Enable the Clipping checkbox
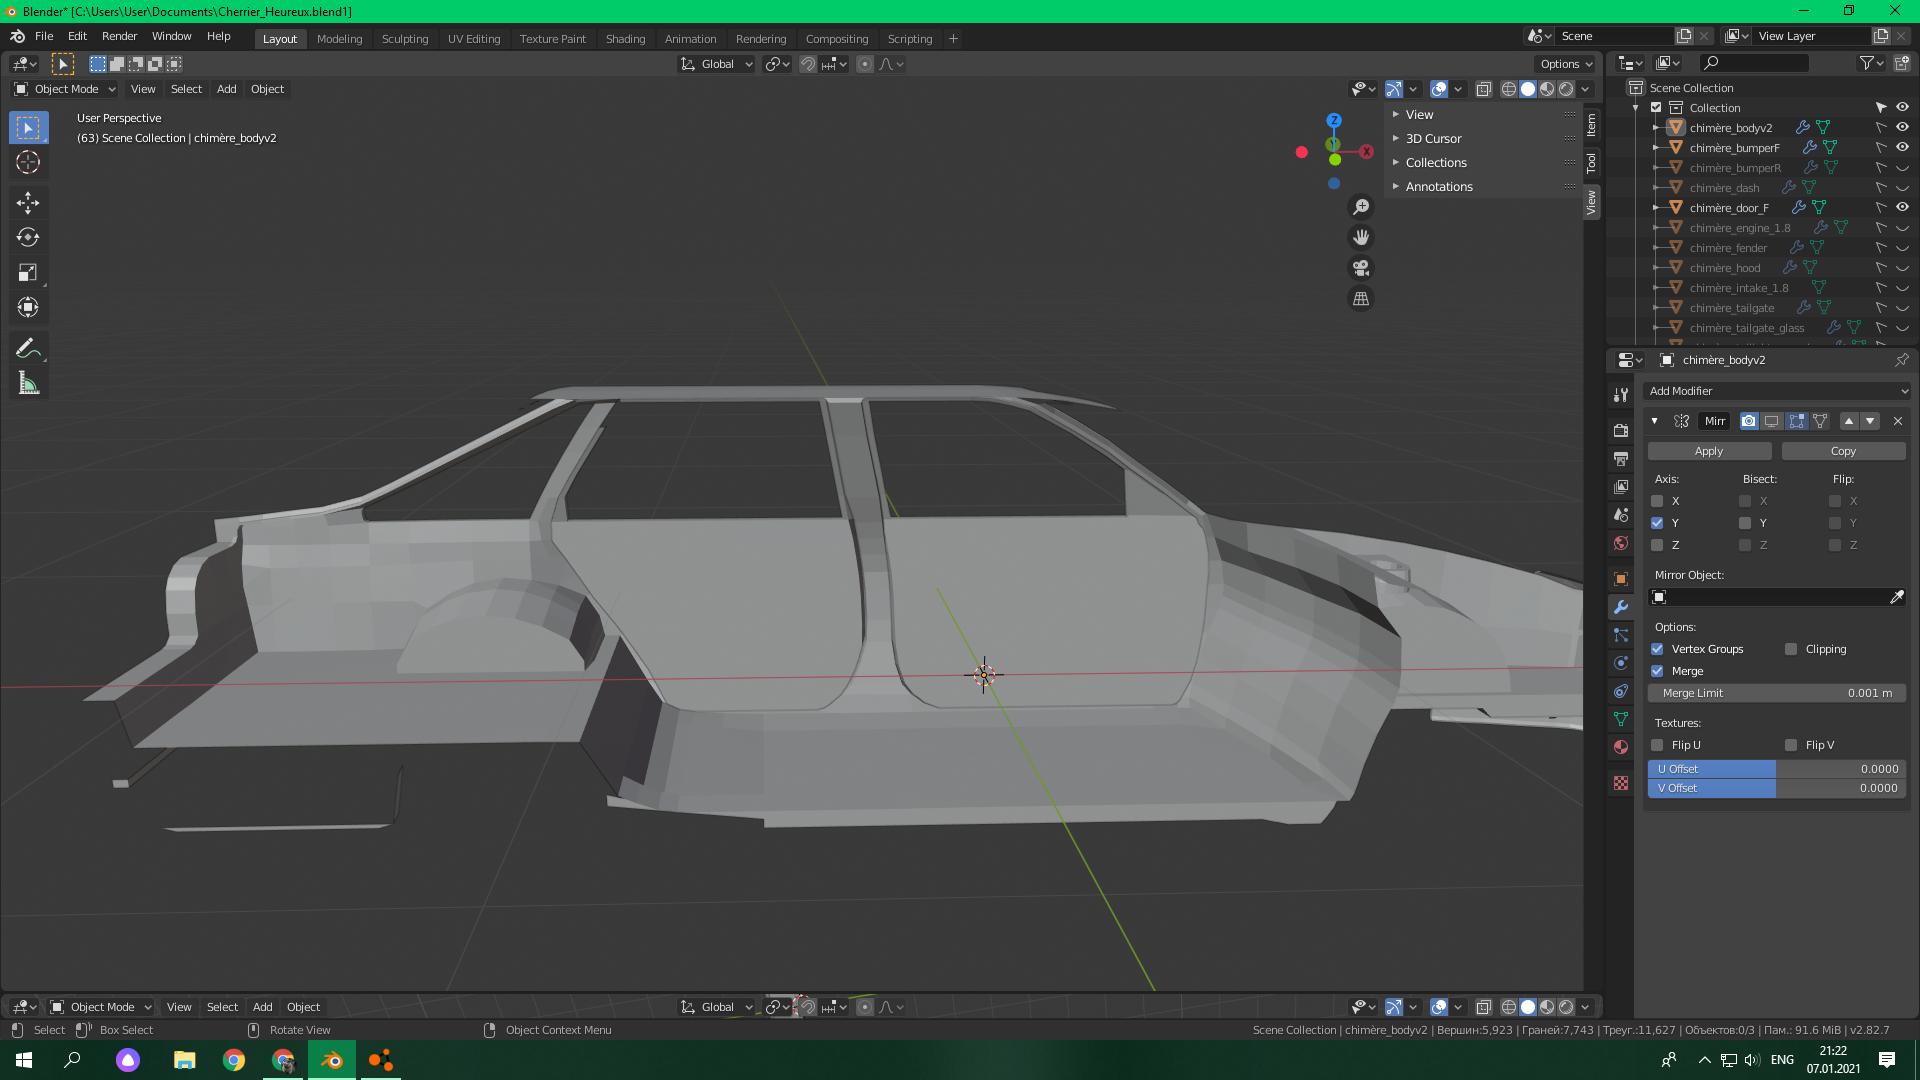Screen dimensions: 1920x1080 pos(1791,649)
